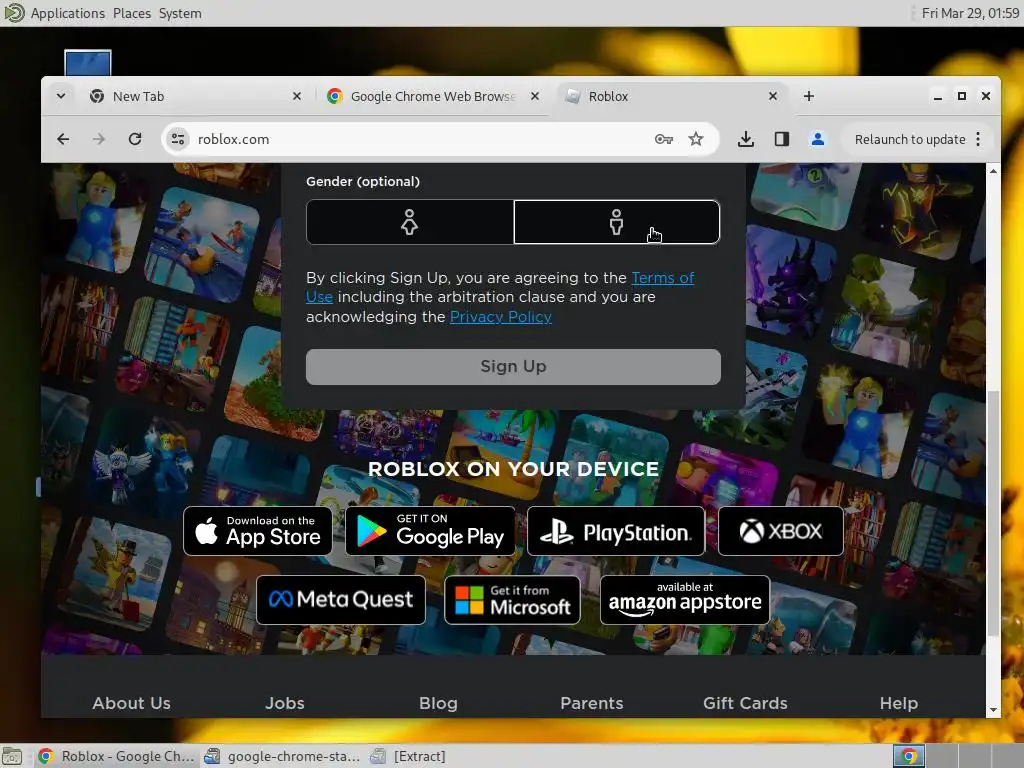Screen dimensions: 1024x768
Task: Open the Applications menu
Action: click(67, 13)
